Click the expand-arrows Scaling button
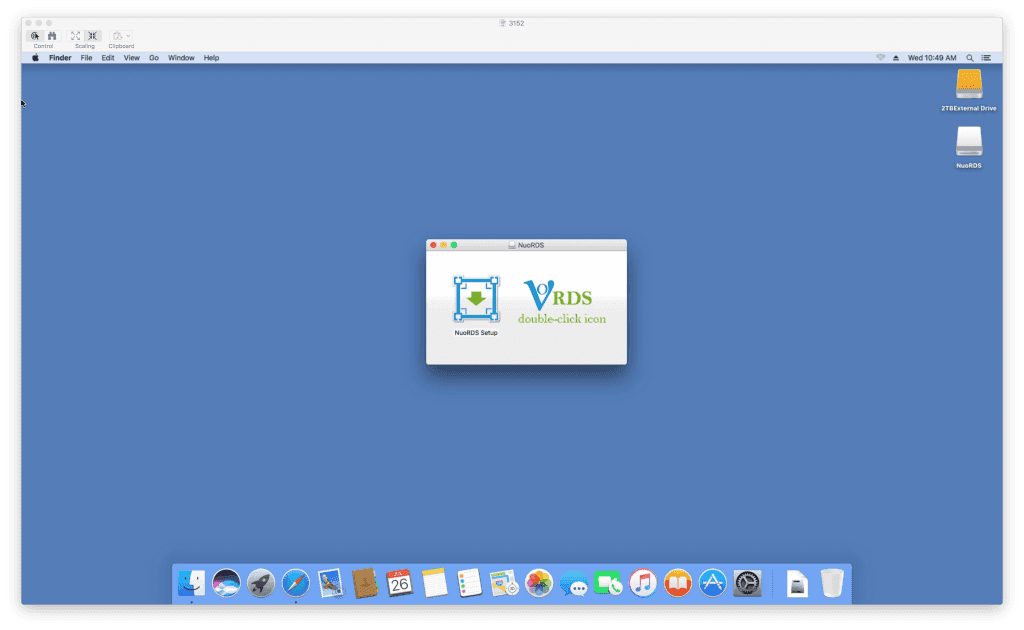This screenshot has height=630, width=1024. click(76, 36)
